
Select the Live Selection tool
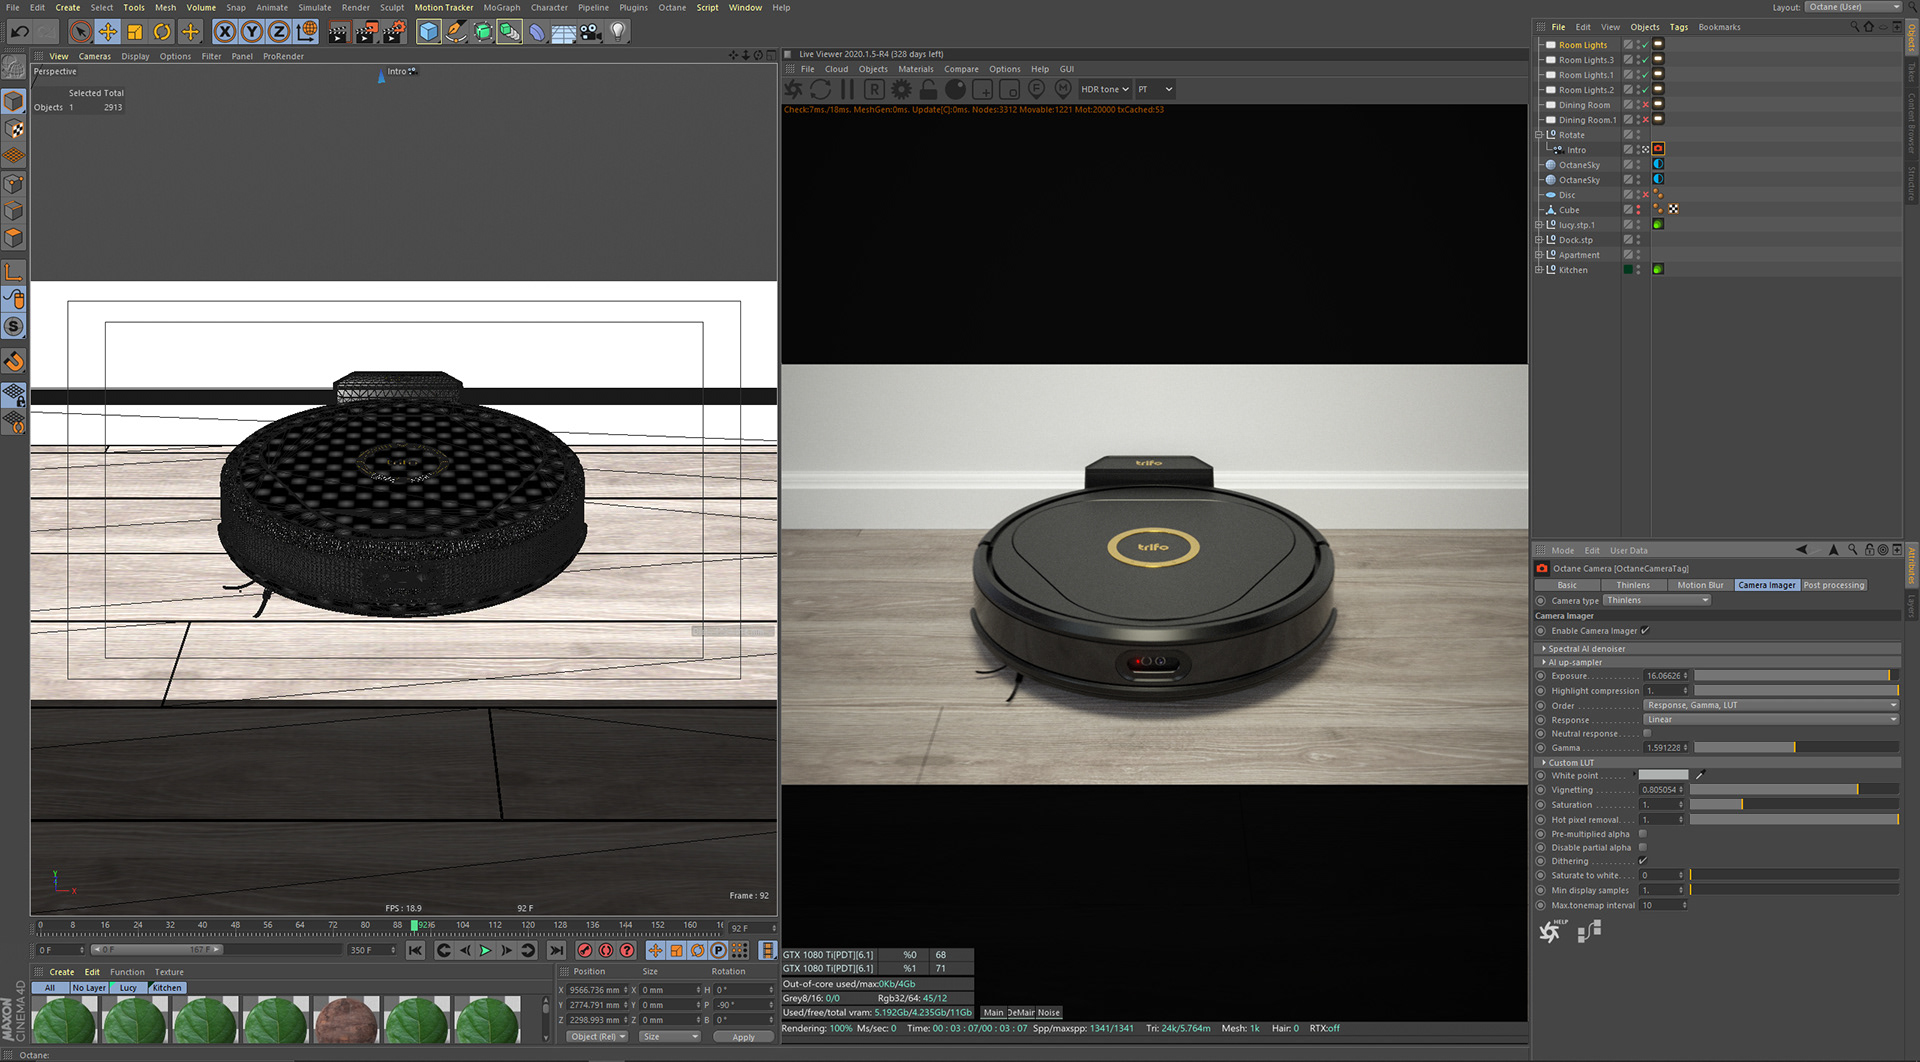81,32
